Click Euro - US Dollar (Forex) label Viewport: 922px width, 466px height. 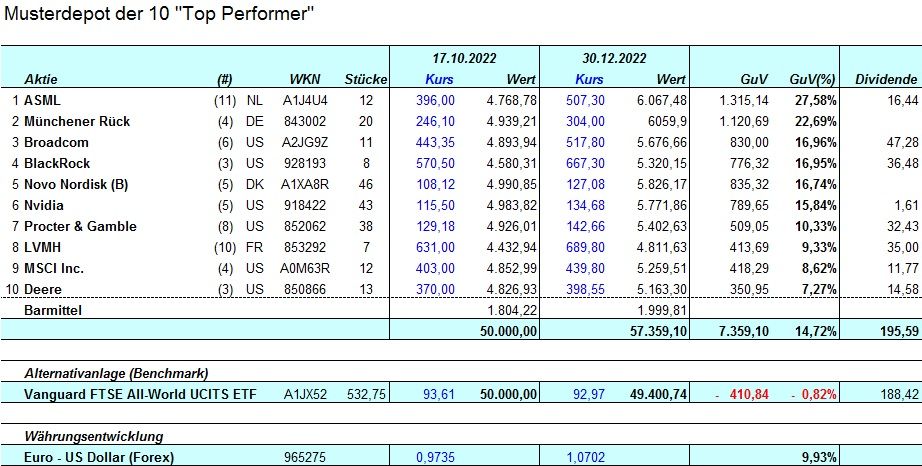99,458
